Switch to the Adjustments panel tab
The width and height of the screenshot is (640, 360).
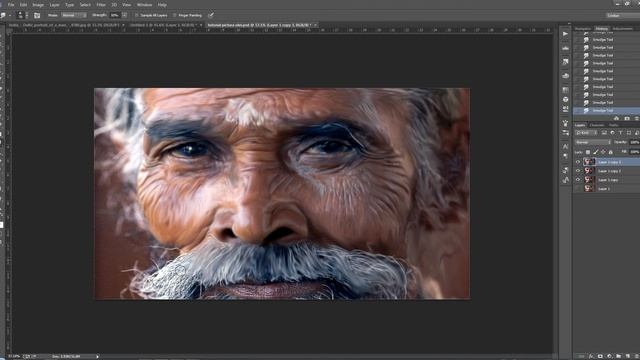click(622, 29)
